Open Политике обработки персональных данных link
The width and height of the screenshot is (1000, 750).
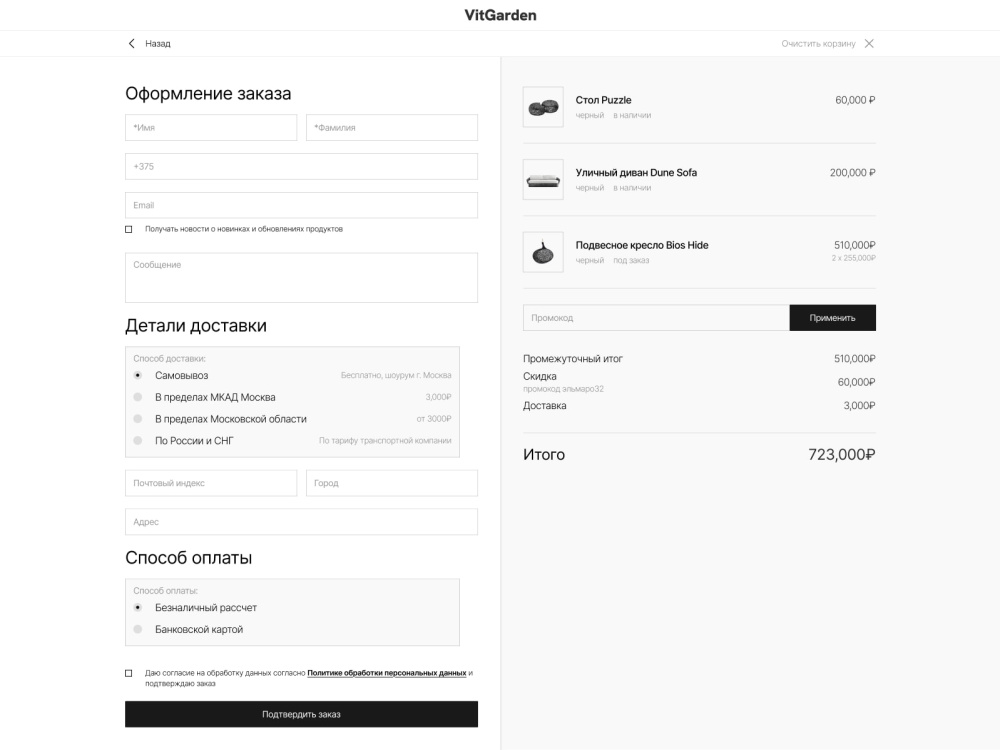tap(386, 673)
